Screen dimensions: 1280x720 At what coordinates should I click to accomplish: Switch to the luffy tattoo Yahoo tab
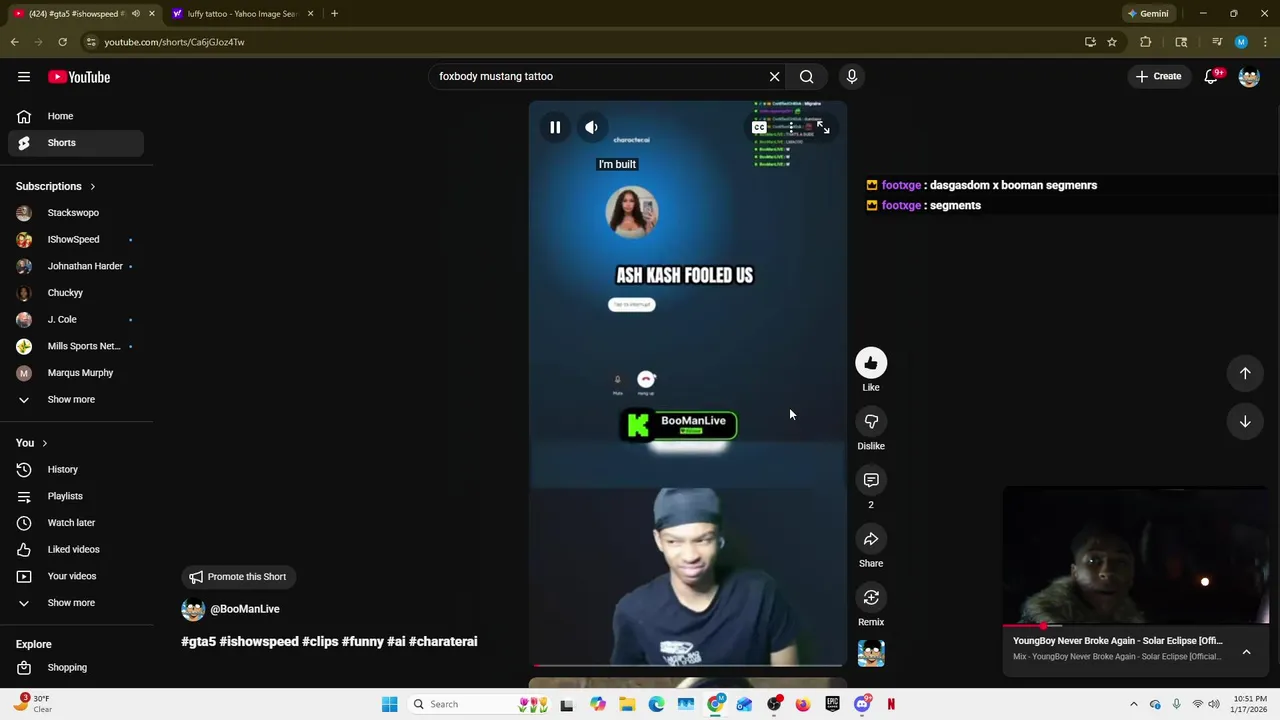pos(236,14)
